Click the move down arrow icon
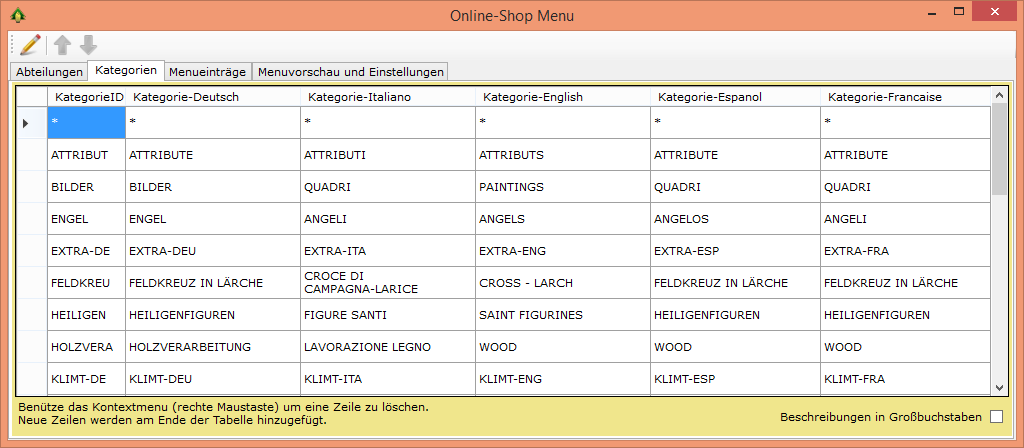This screenshot has width=1024, height=448. (x=88, y=45)
